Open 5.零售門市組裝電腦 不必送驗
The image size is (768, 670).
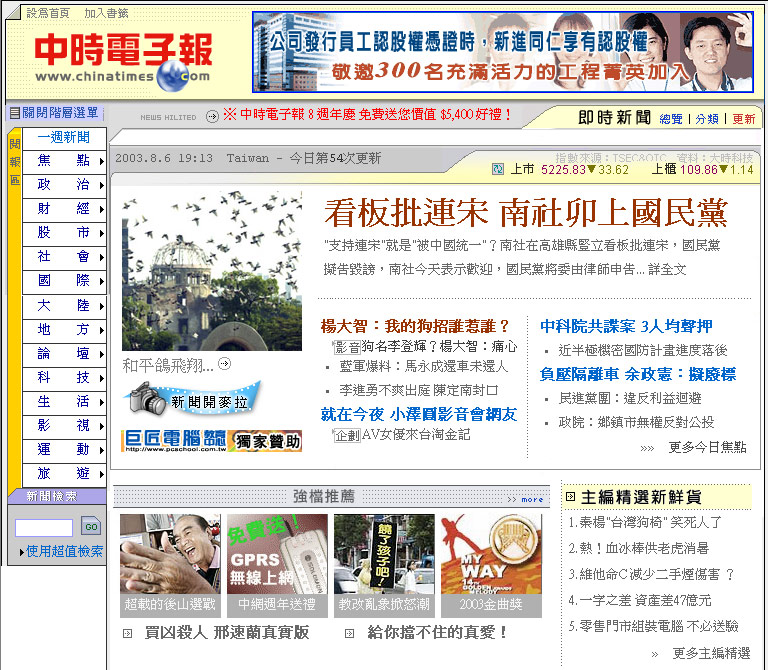(x=653, y=626)
